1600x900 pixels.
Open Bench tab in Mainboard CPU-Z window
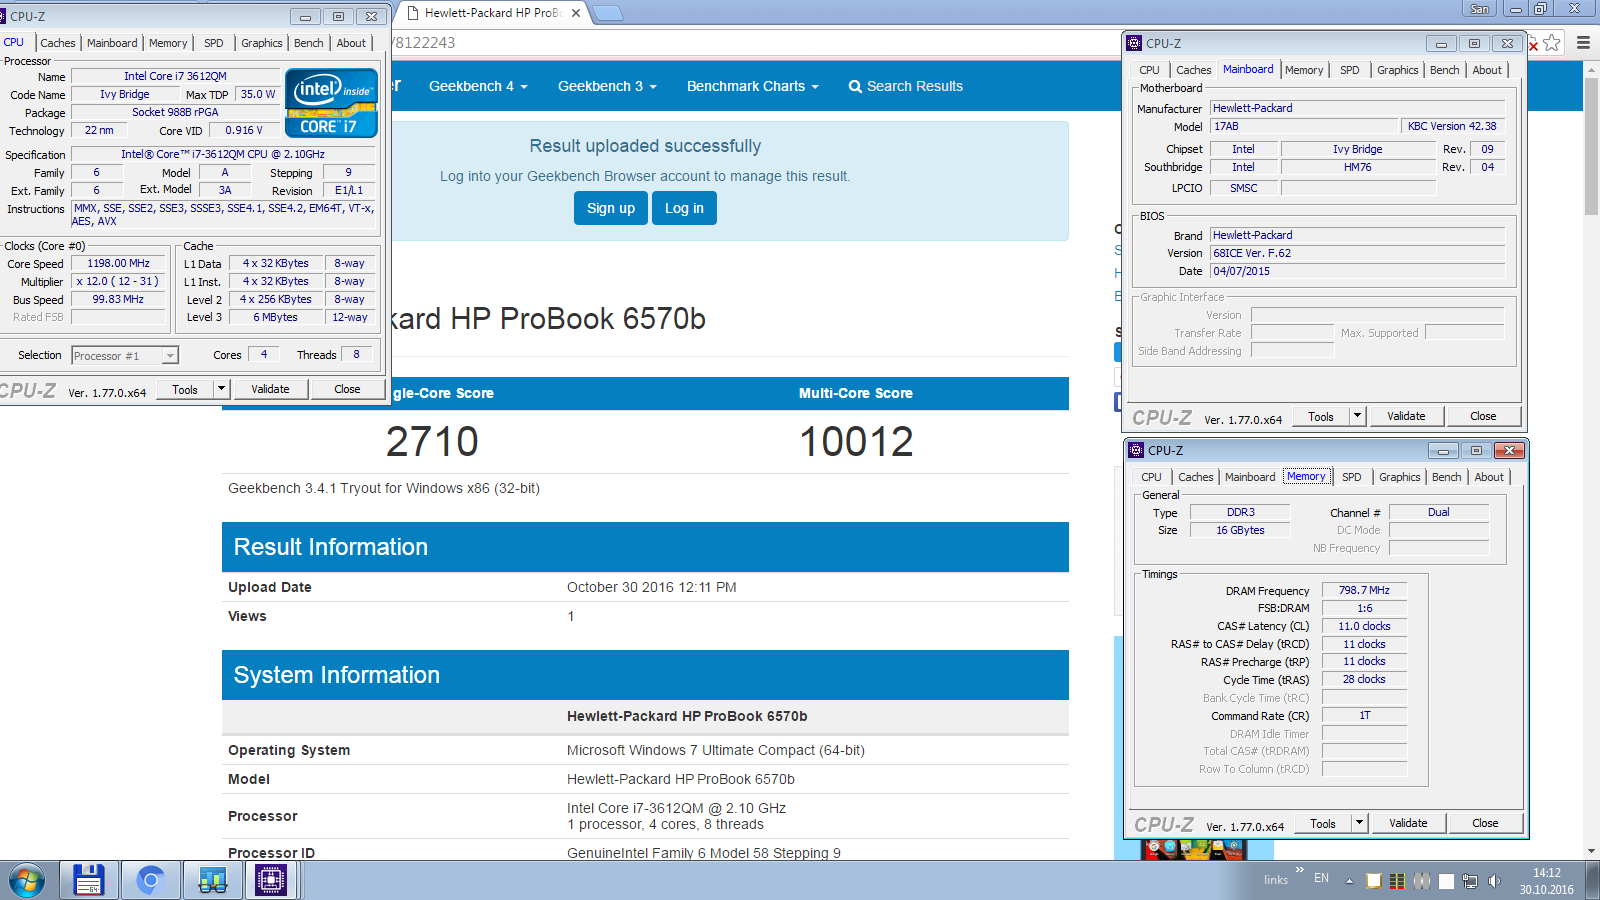(1445, 70)
